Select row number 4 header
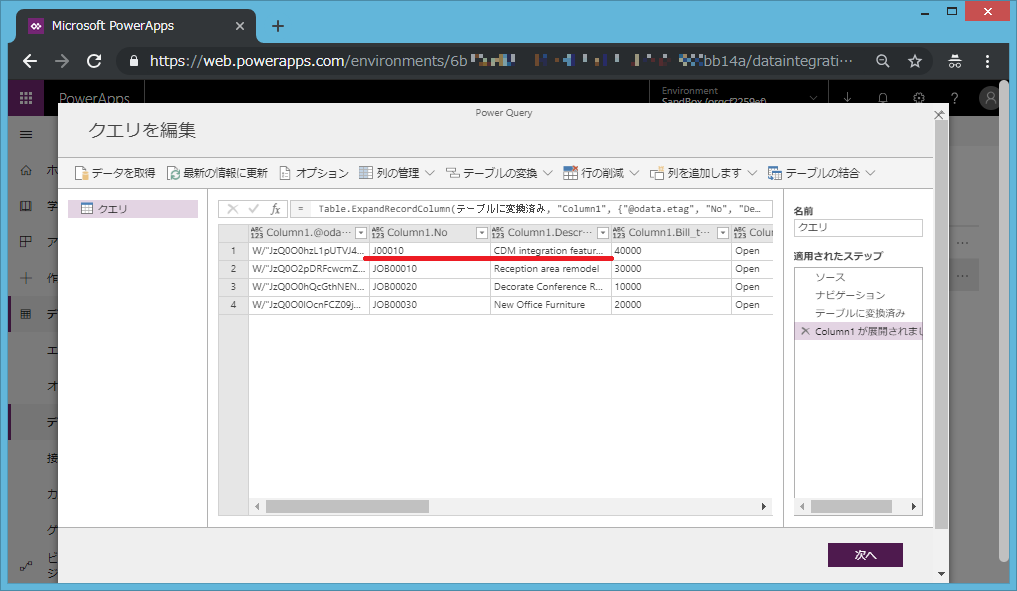Viewport: 1017px width, 591px height. click(x=233, y=305)
